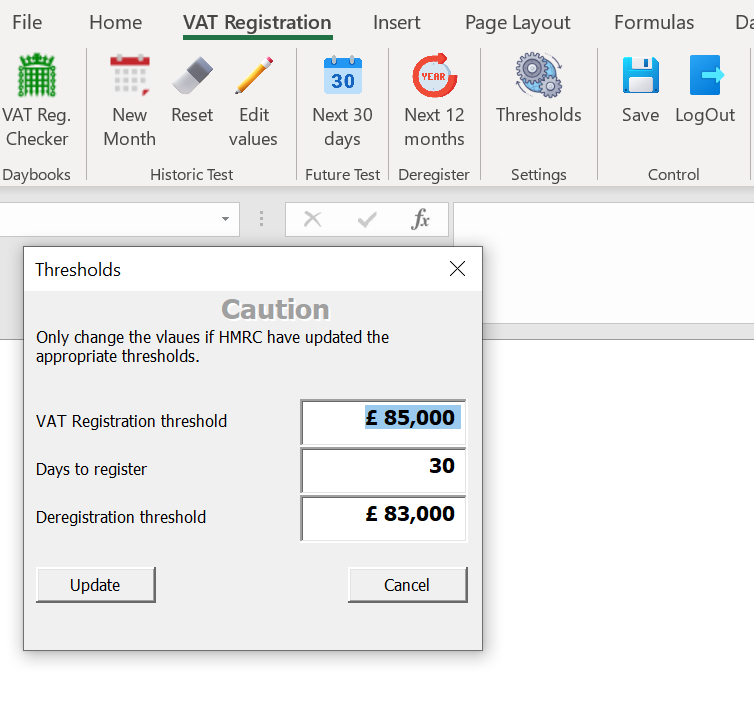This screenshot has height=722, width=754.
Task: Run the Next 30 days future test
Action: pyautogui.click(x=342, y=101)
